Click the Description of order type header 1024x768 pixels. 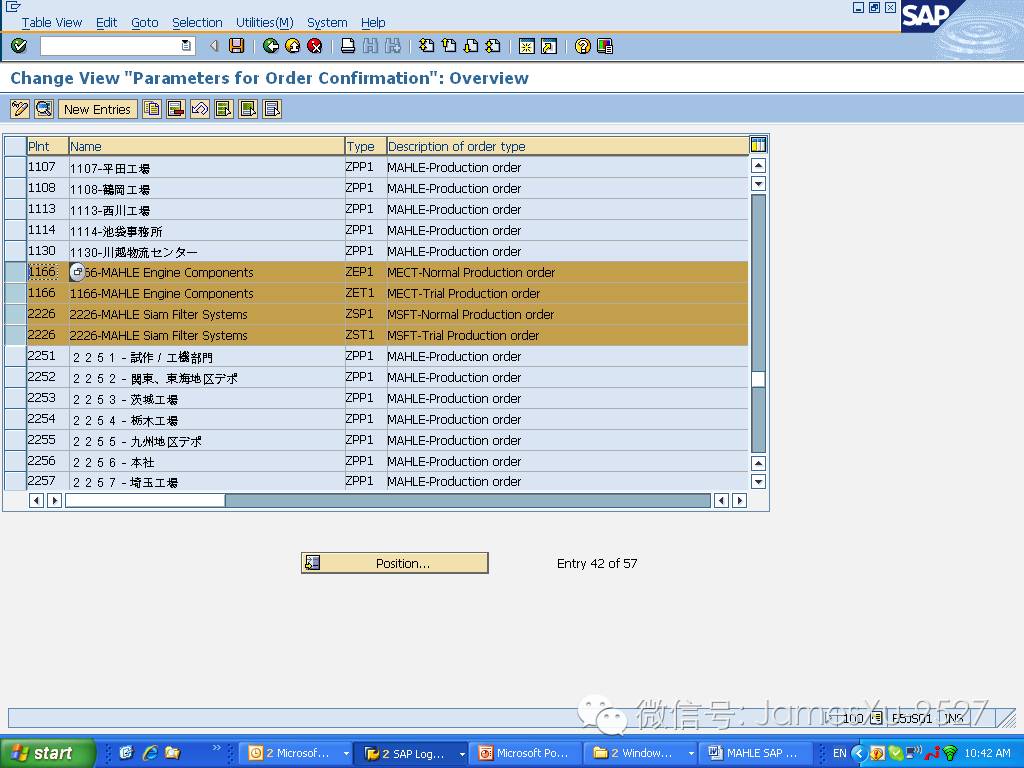567,146
